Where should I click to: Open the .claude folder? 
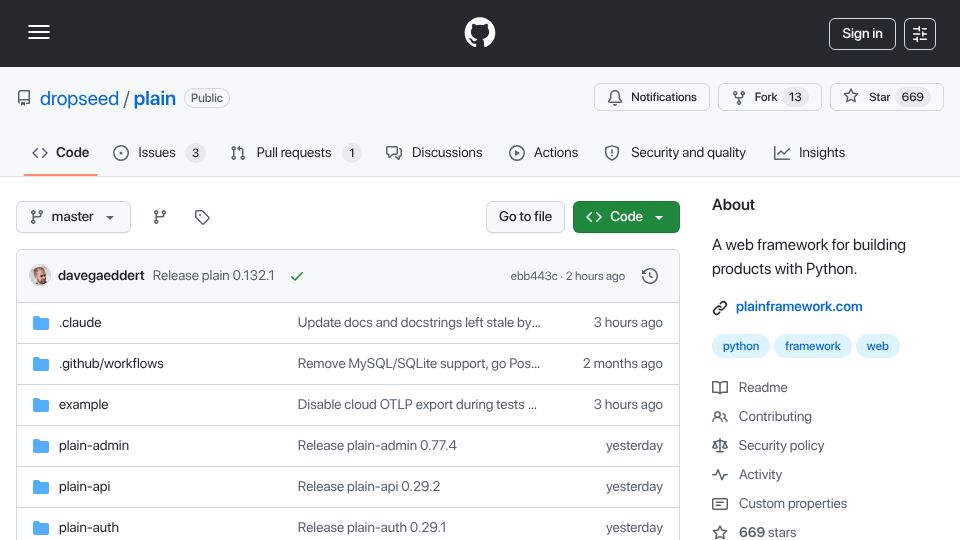(x=80, y=323)
